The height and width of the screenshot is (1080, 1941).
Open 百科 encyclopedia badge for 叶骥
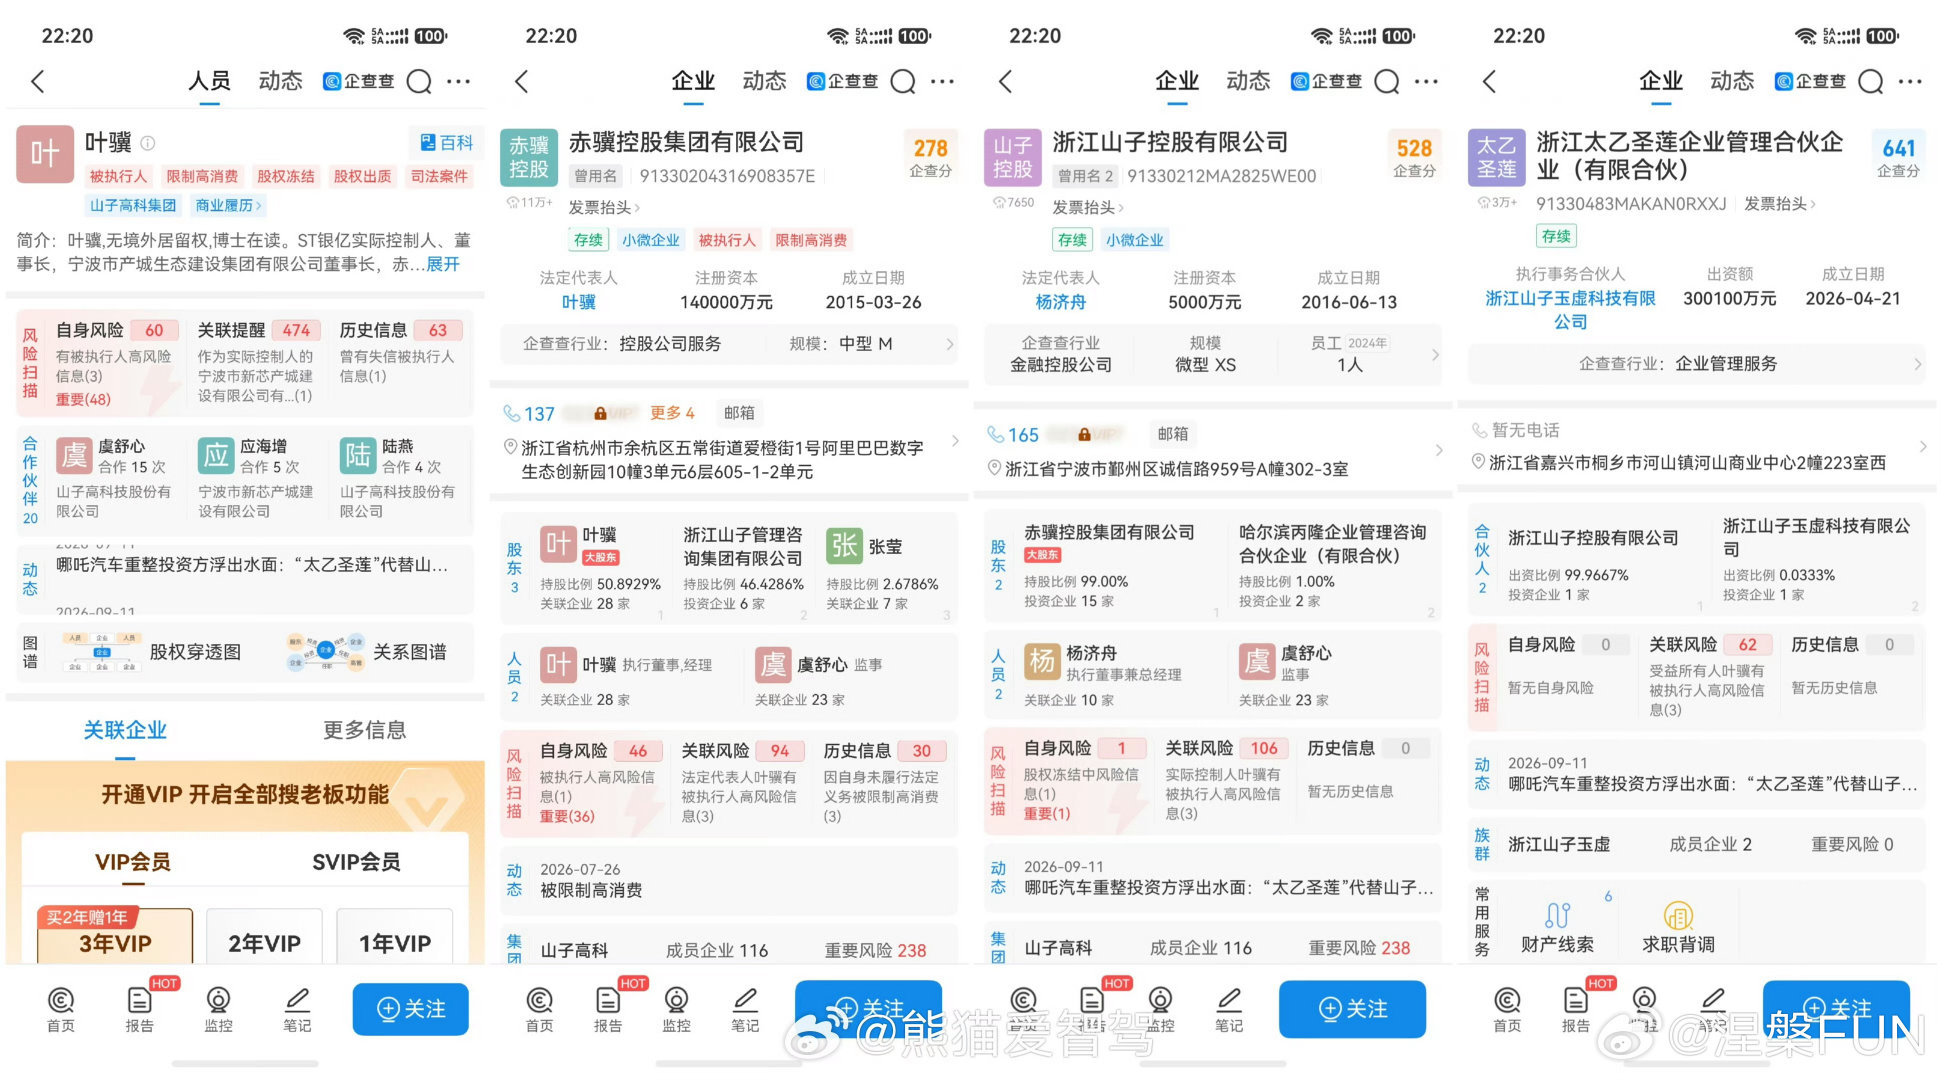[446, 143]
